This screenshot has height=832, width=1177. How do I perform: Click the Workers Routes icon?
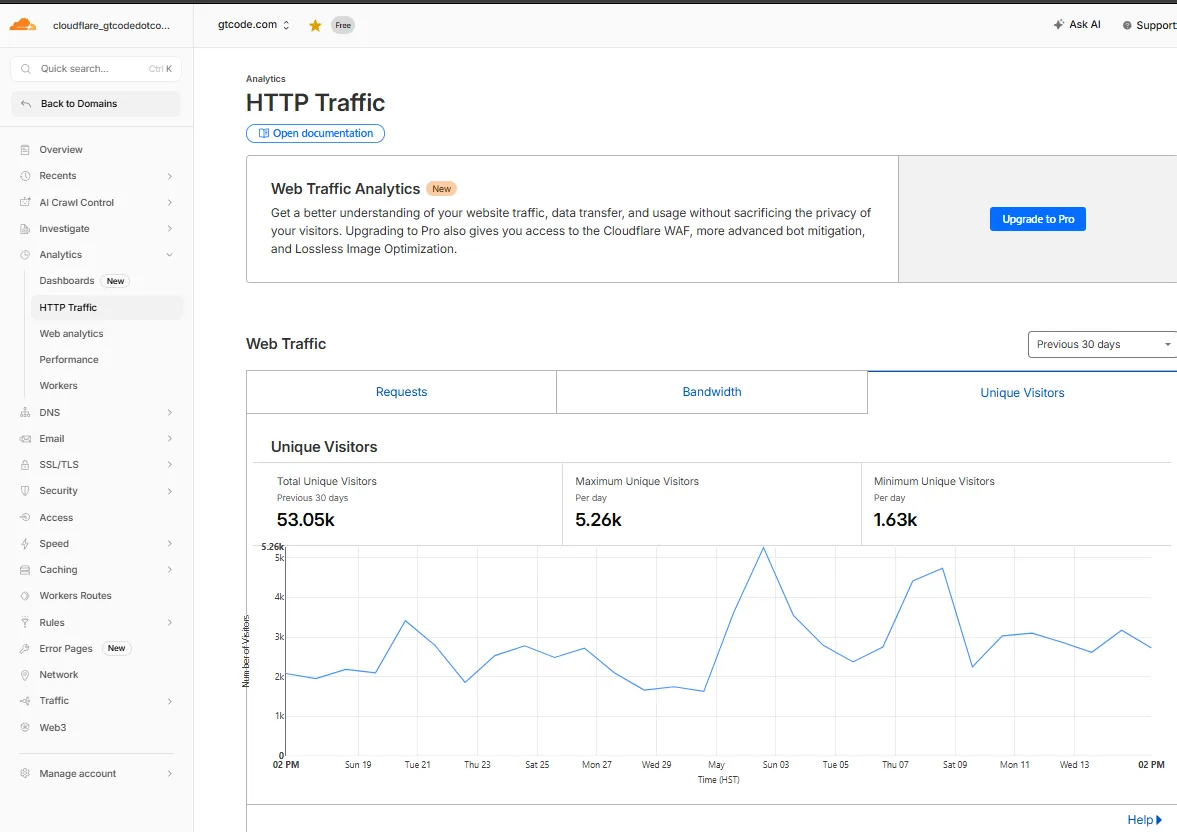click(x=25, y=596)
